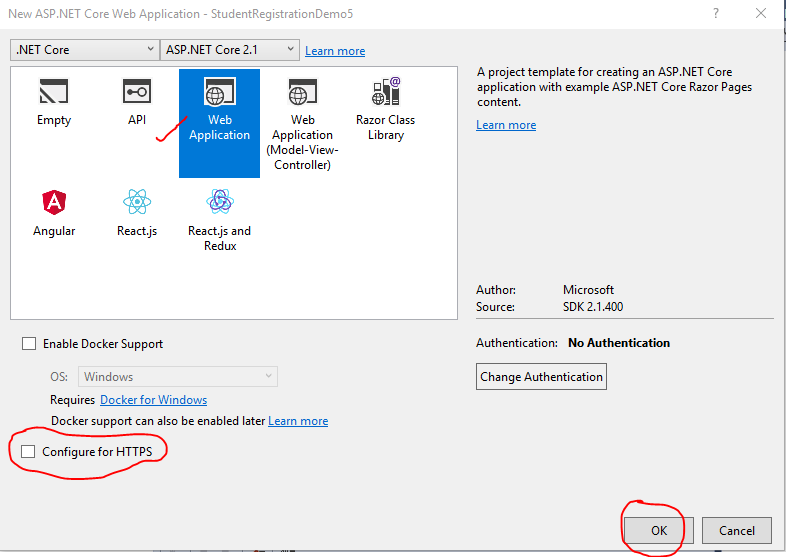
Task: Click the Razor Class Library label
Action: (385, 127)
